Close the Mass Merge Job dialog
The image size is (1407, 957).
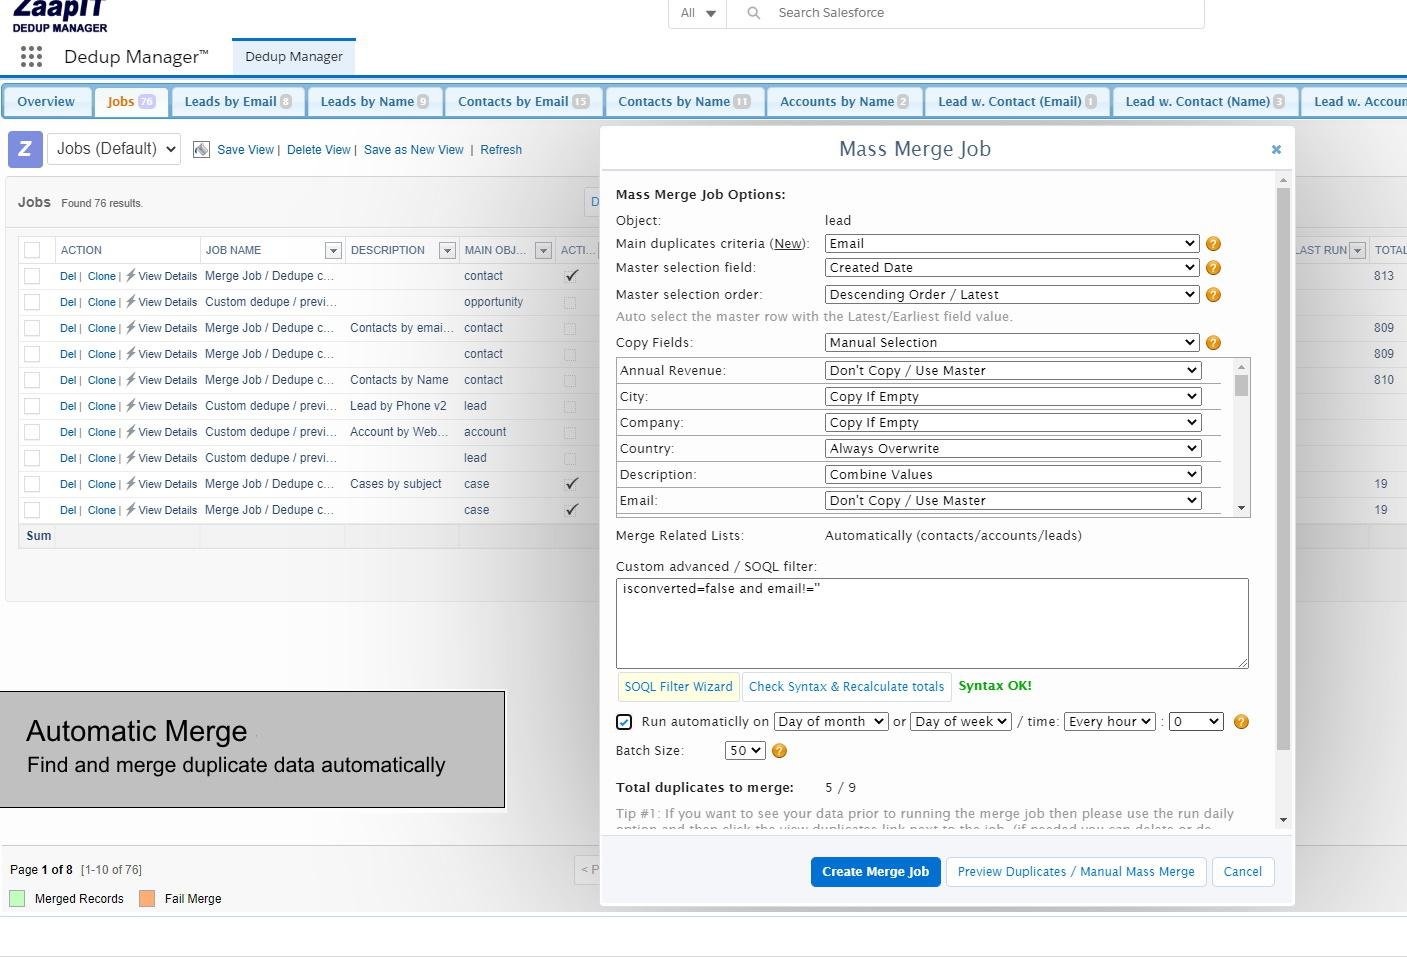pos(1276,149)
